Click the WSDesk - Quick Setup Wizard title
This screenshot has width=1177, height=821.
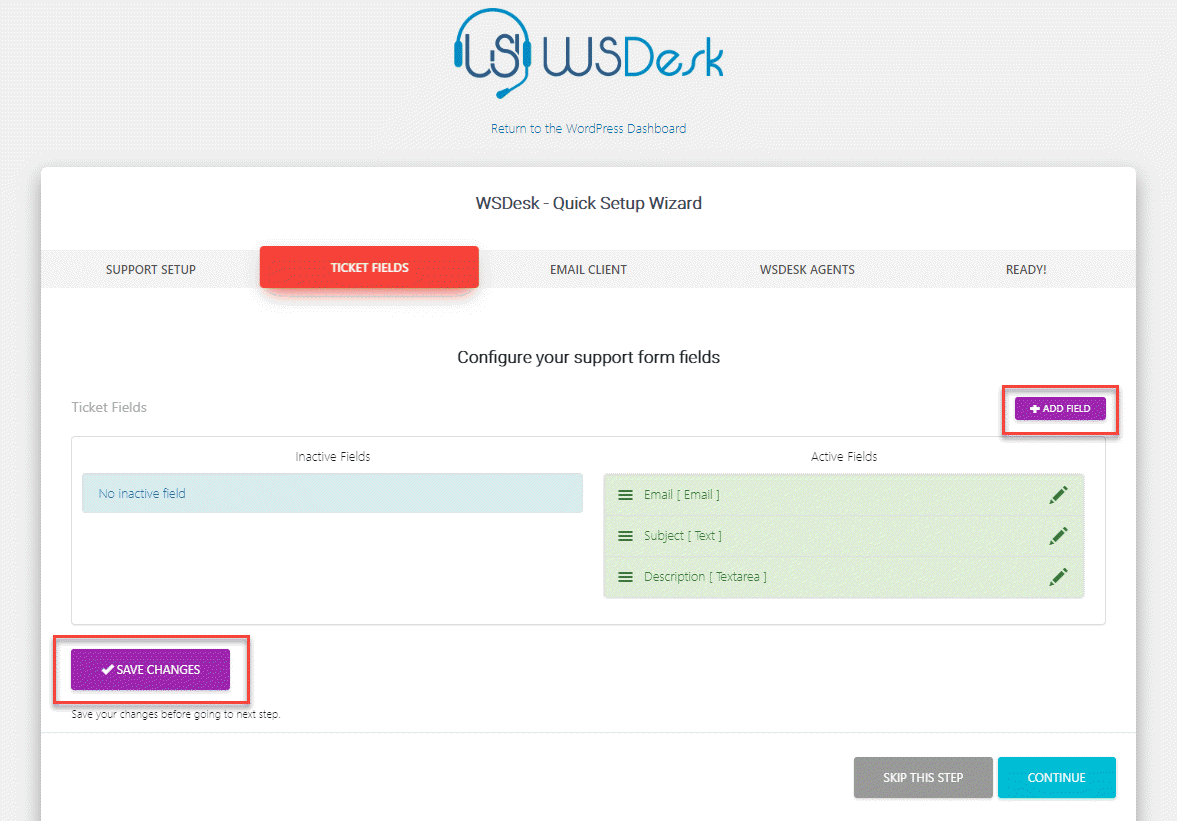pos(588,203)
